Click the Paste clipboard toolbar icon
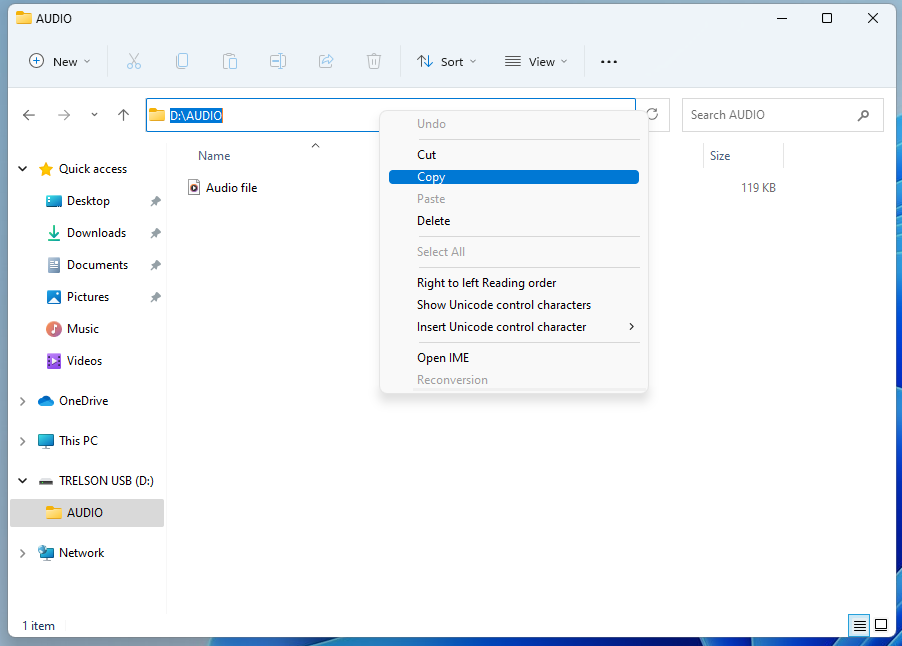This screenshot has height=646, width=902. click(230, 61)
